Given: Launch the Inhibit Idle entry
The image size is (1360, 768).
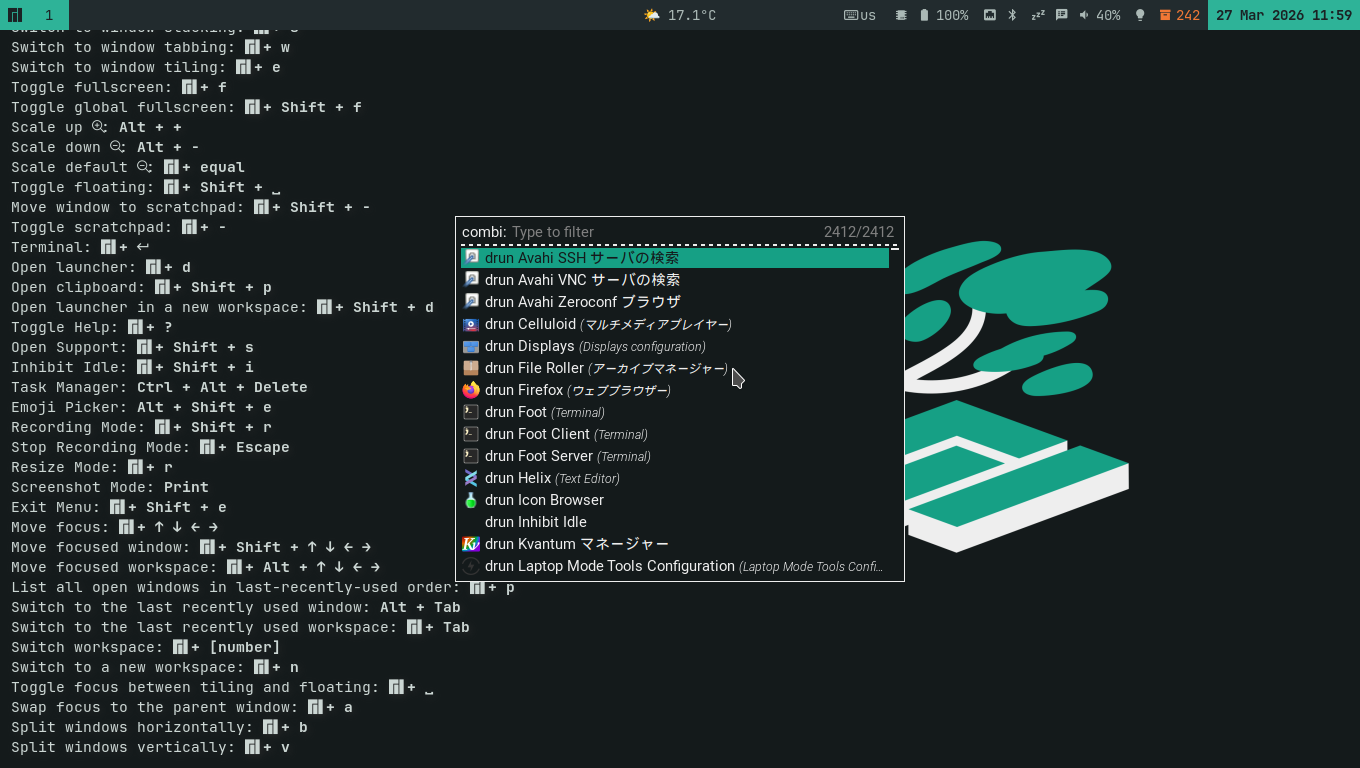Looking at the screenshot, I should (x=535, y=522).
